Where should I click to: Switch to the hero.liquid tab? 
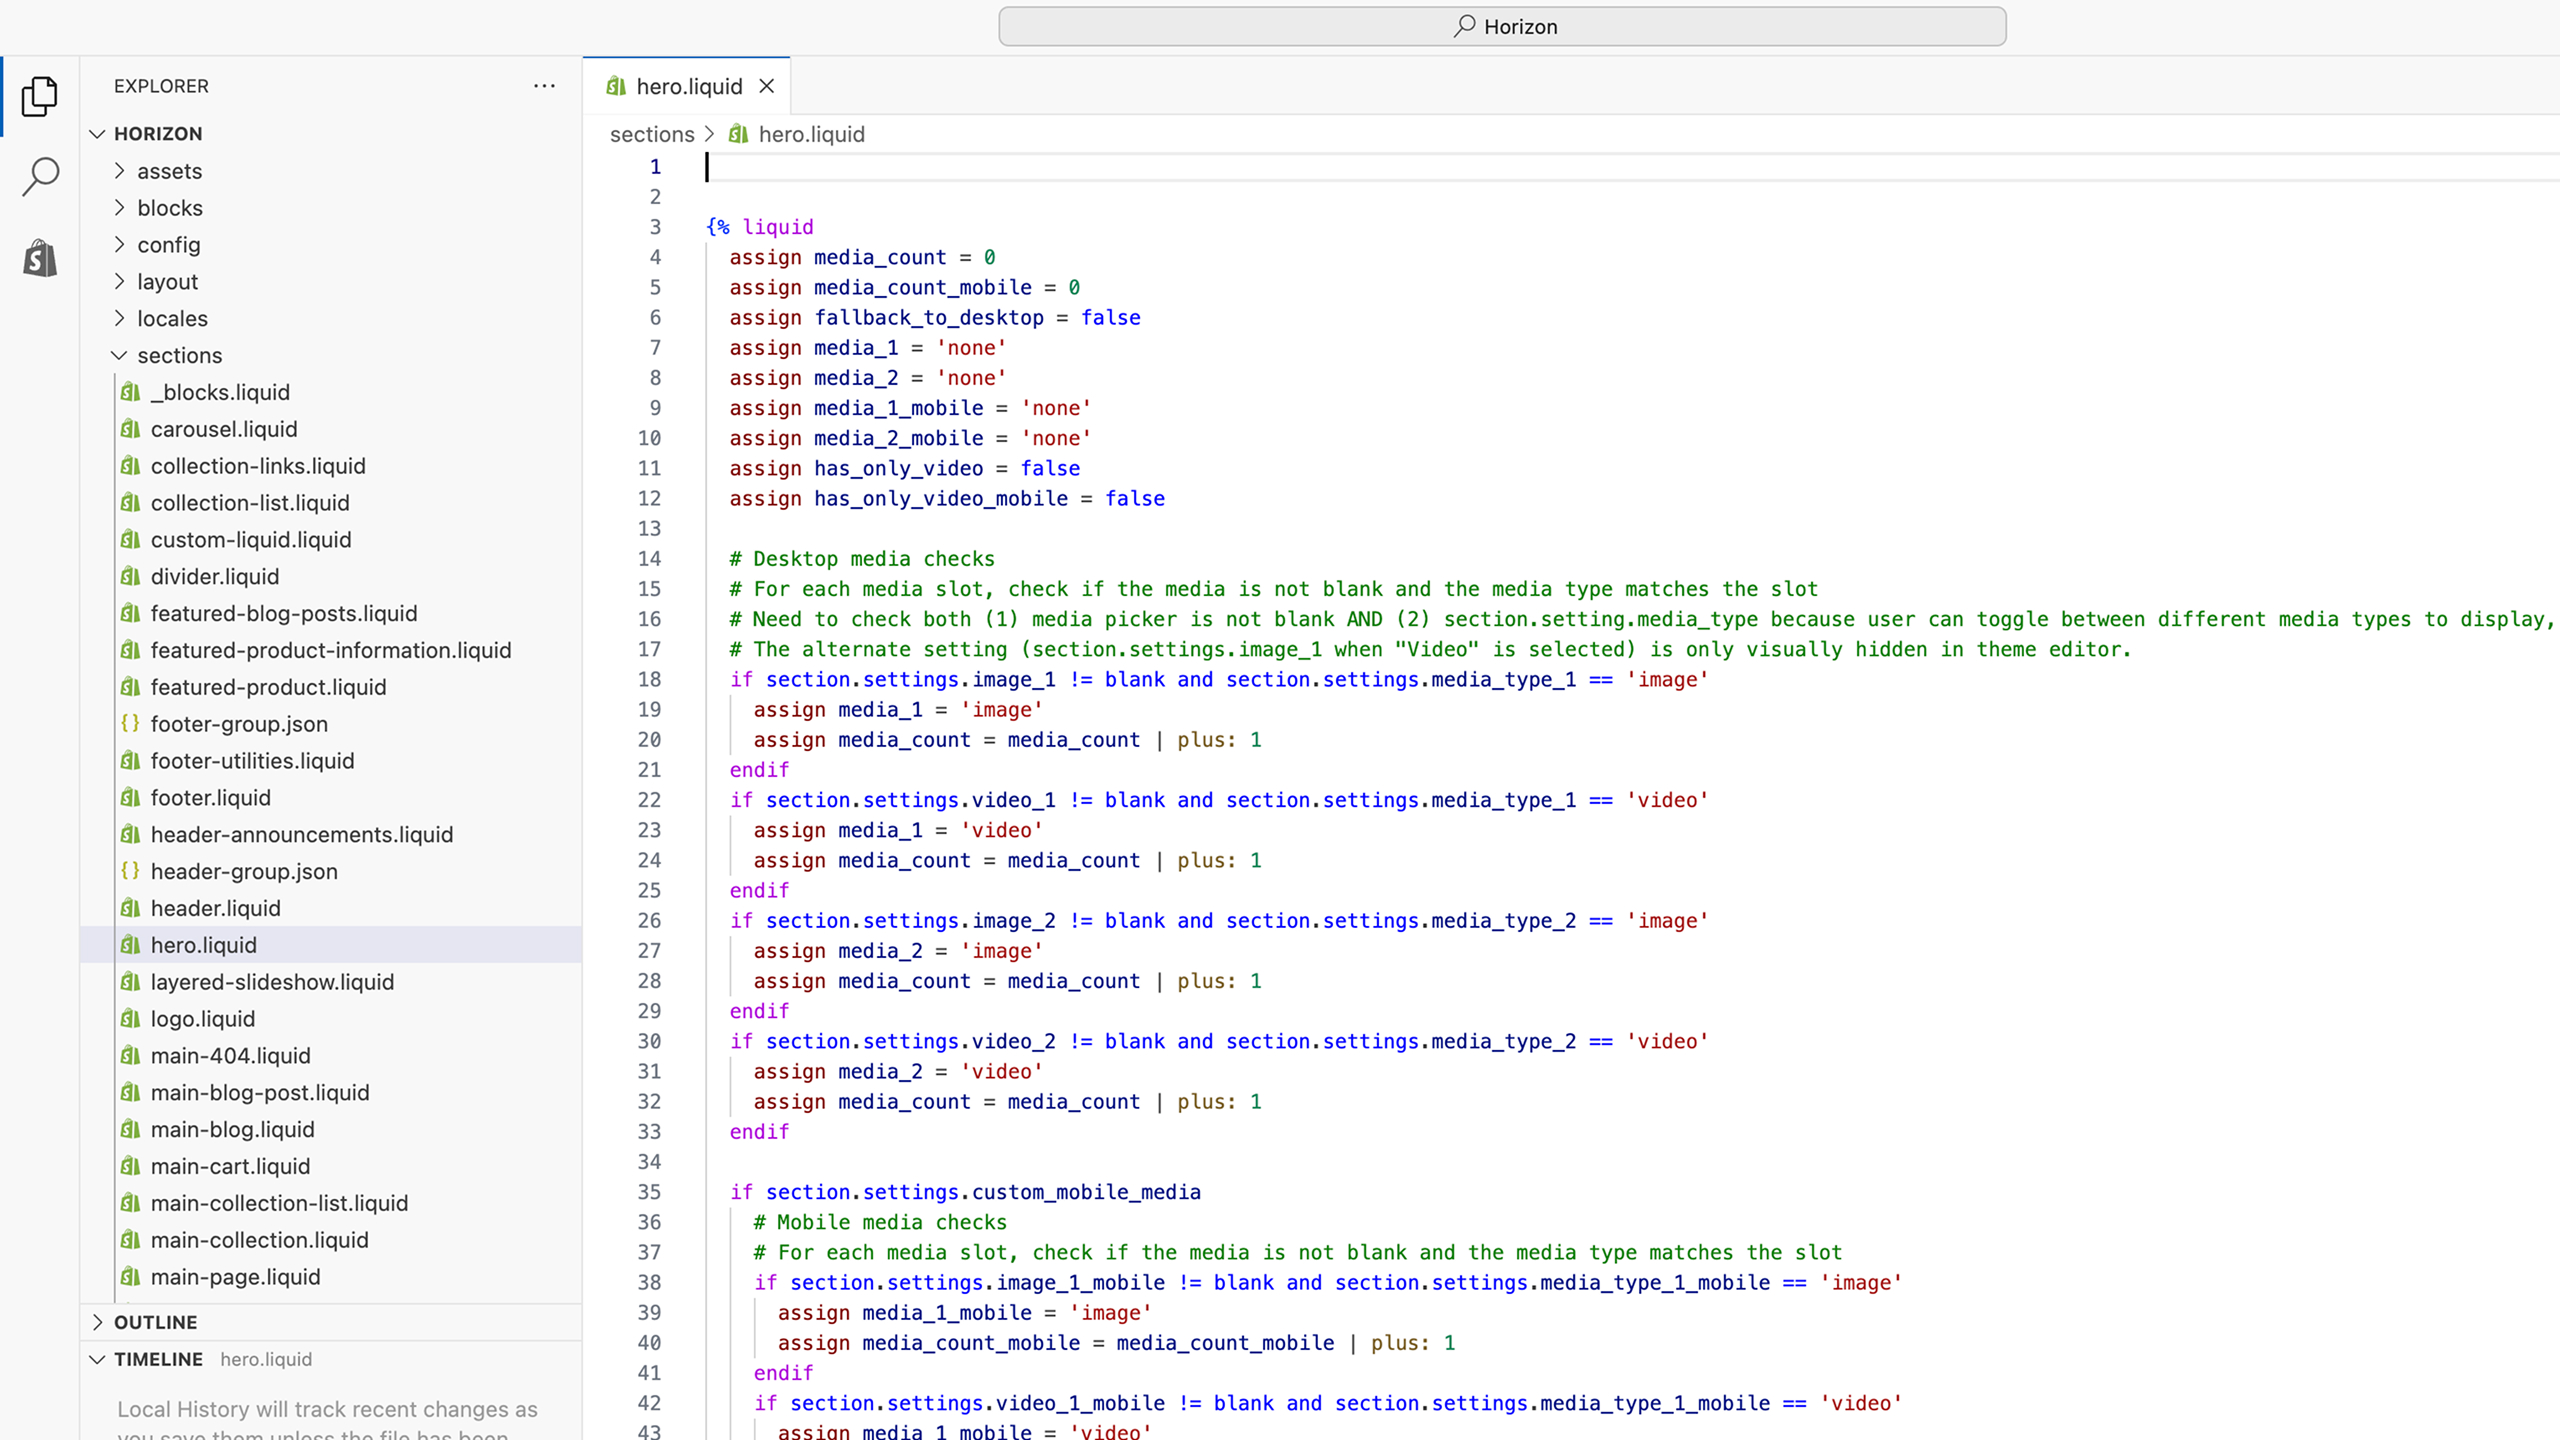(x=688, y=87)
